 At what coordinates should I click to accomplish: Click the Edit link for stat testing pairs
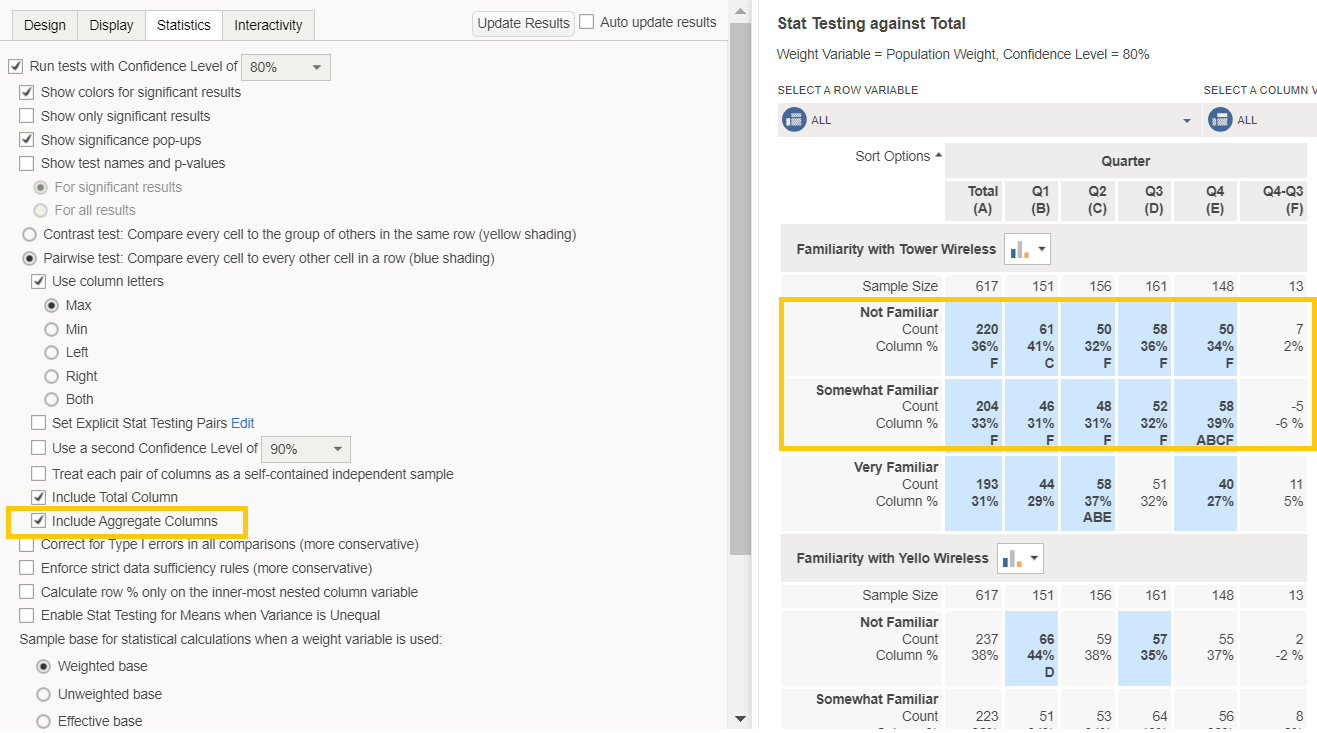(x=243, y=423)
